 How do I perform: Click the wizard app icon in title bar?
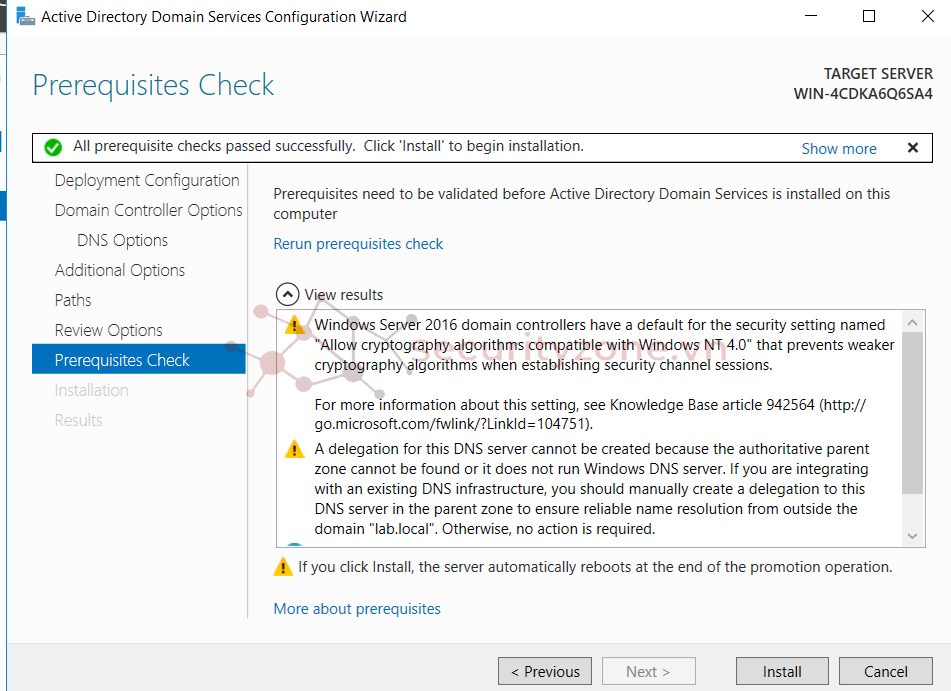[25, 16]
